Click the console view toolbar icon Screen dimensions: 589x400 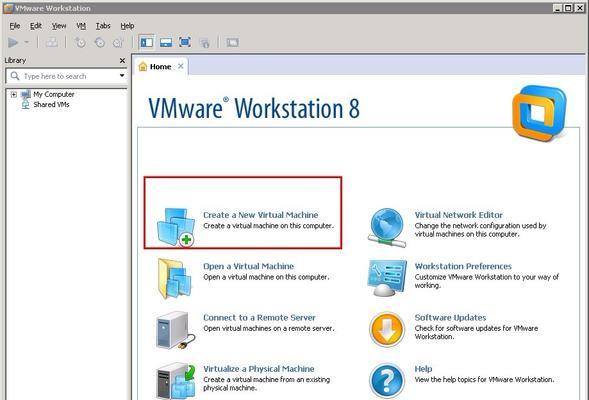[232, 42]
